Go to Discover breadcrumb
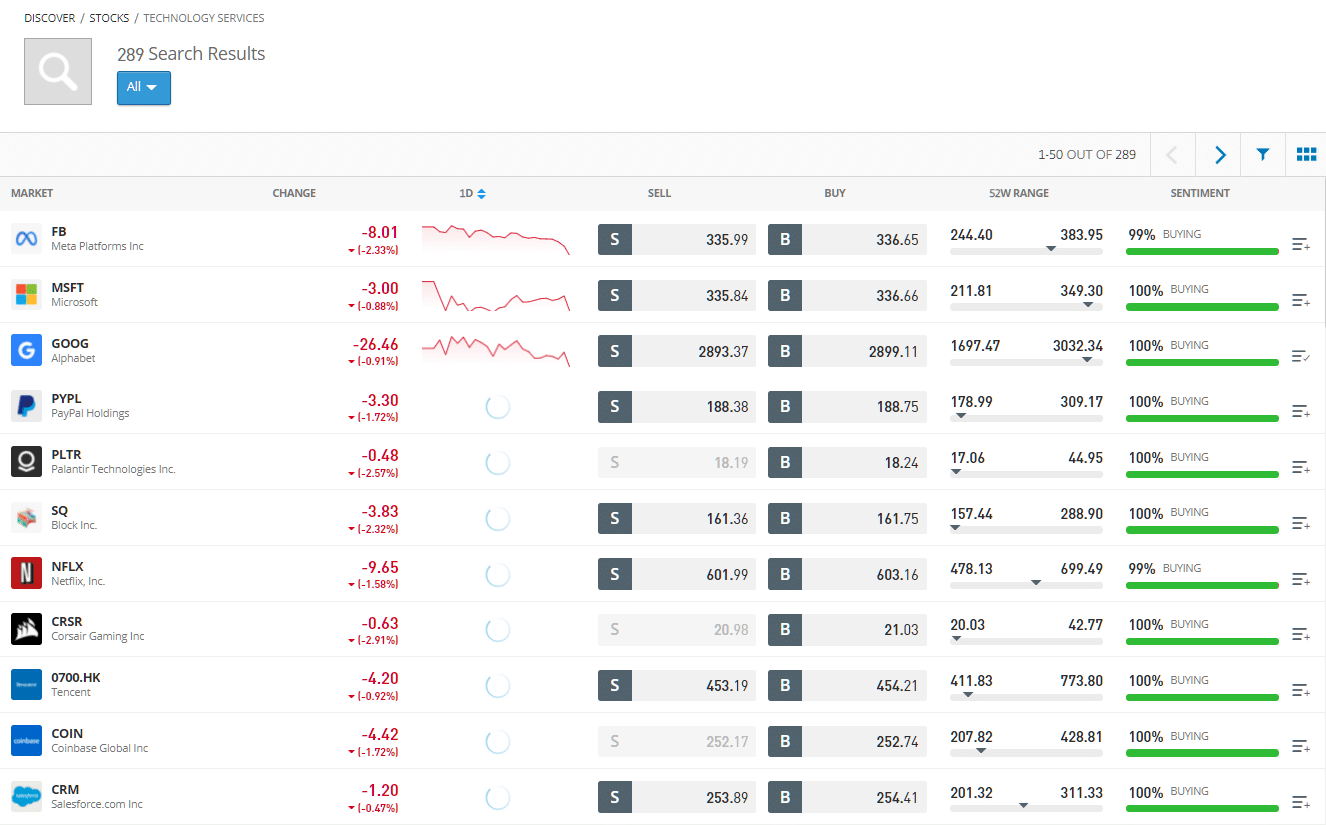The width and height of the screenshot is (1326, 825). [x=50, y=18]
